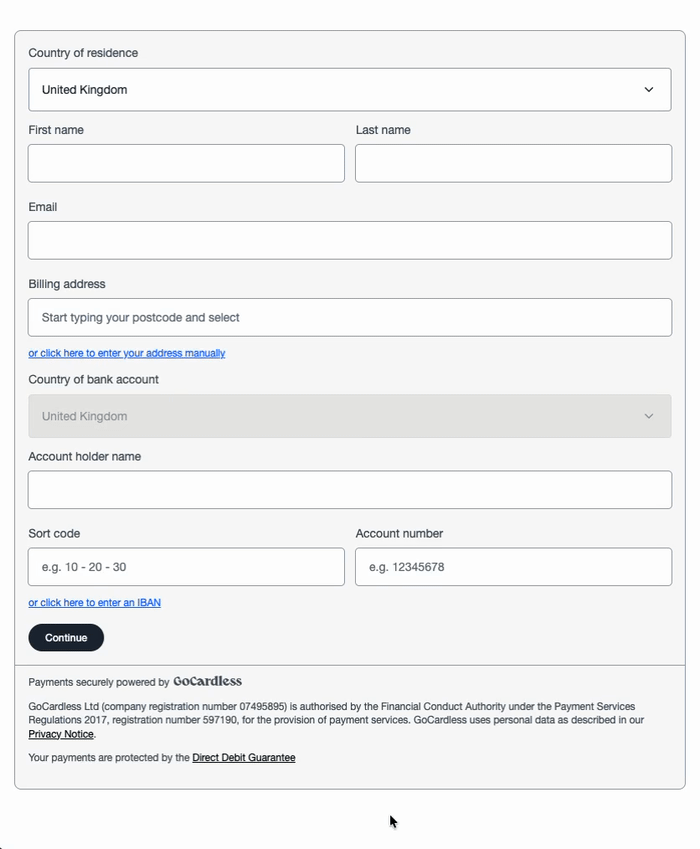The height and width of the screenshot is (849, 700).
Task: Click into the Email text box
Action: (350, 240)
